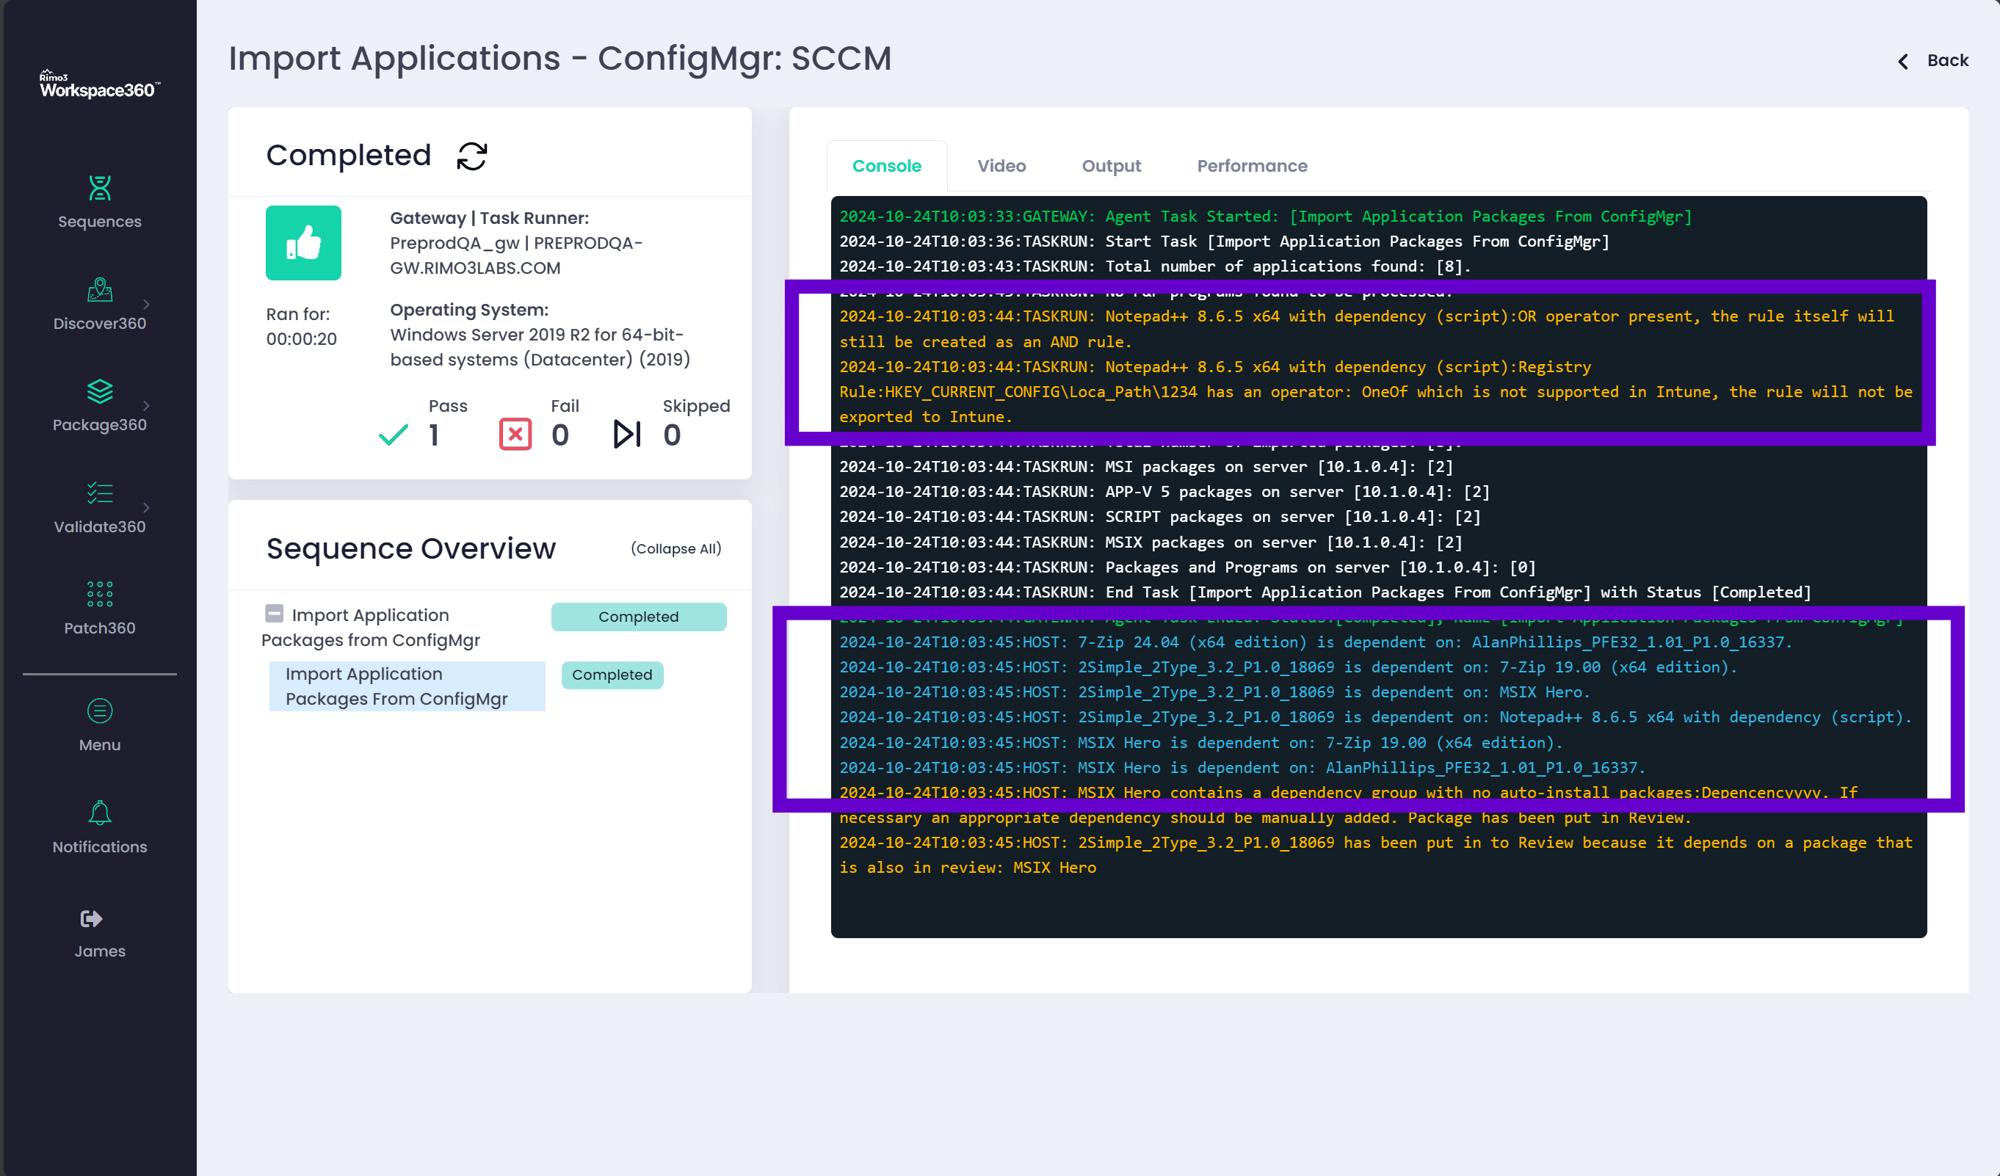Collapse the Import Application Packages from ConfigMgr sequence

(274, 613)
